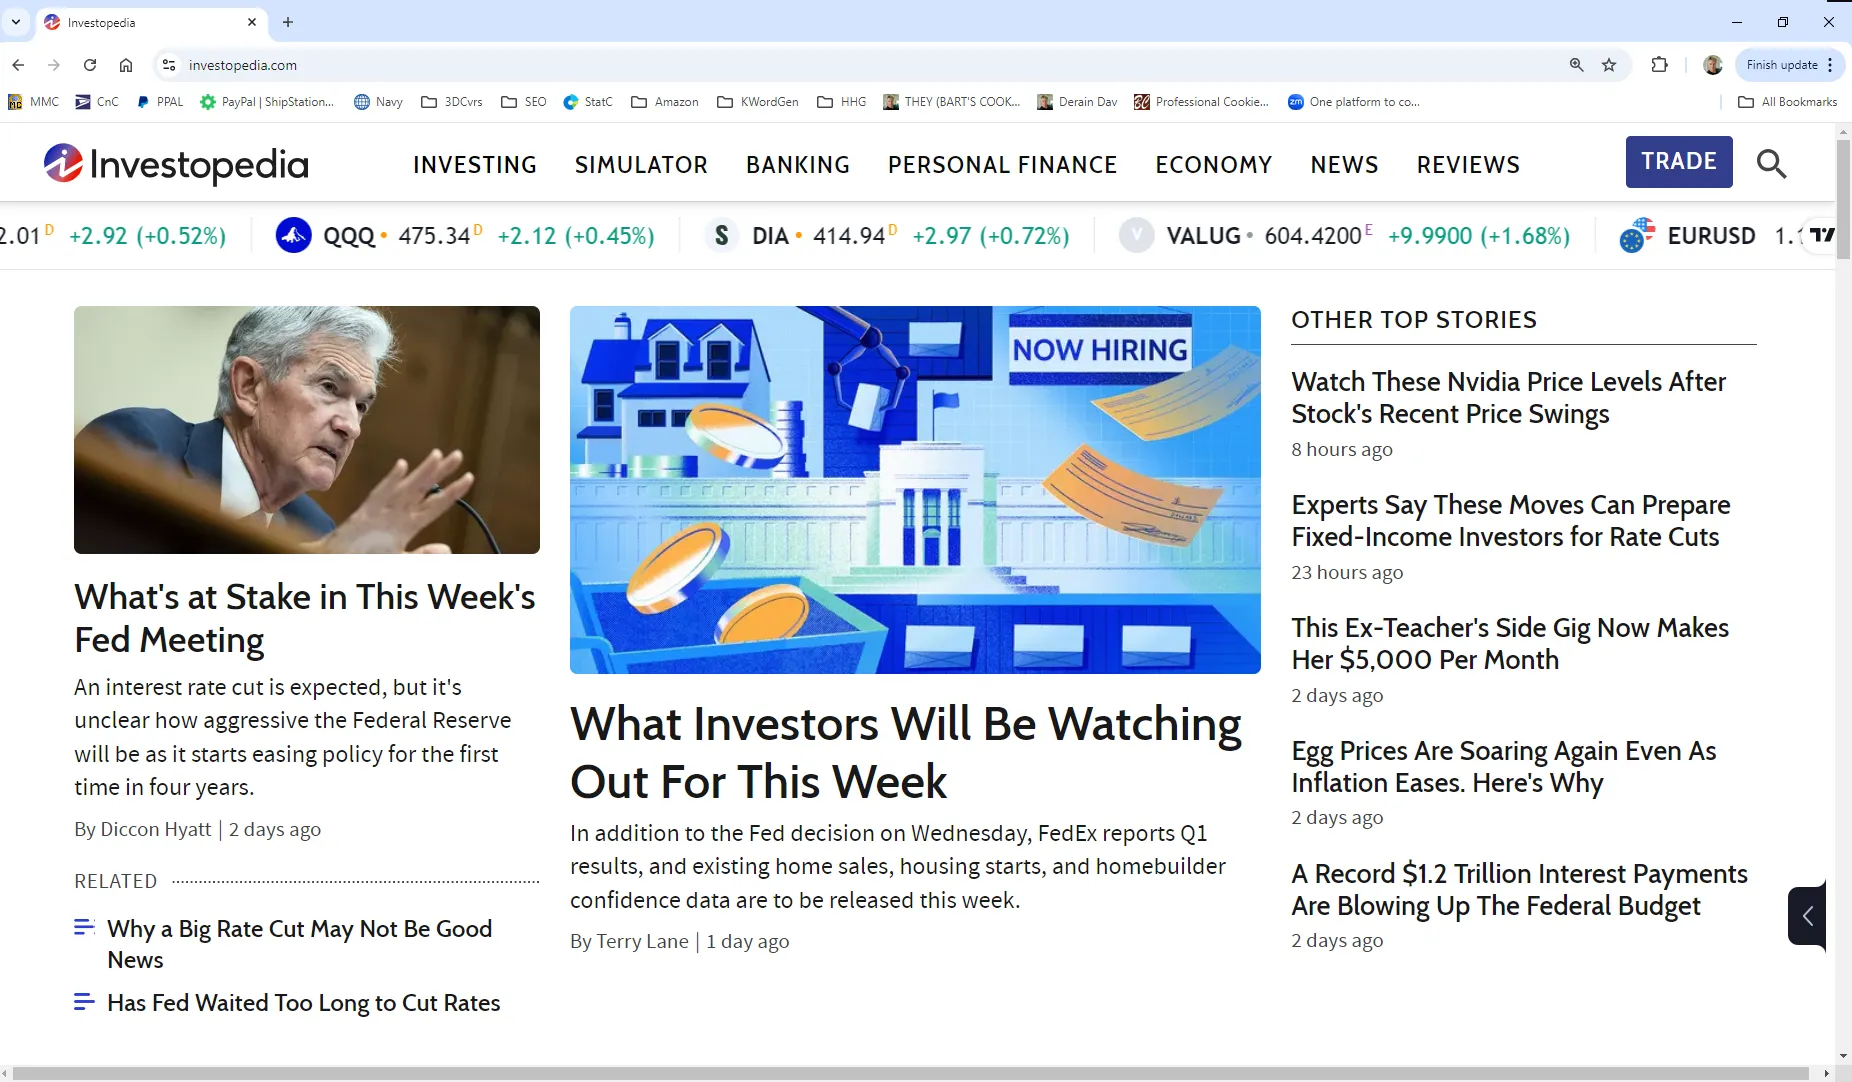The image size is (1852, 1082).
Task: Click the TRADE button
Action: [x=1679, y=162]
